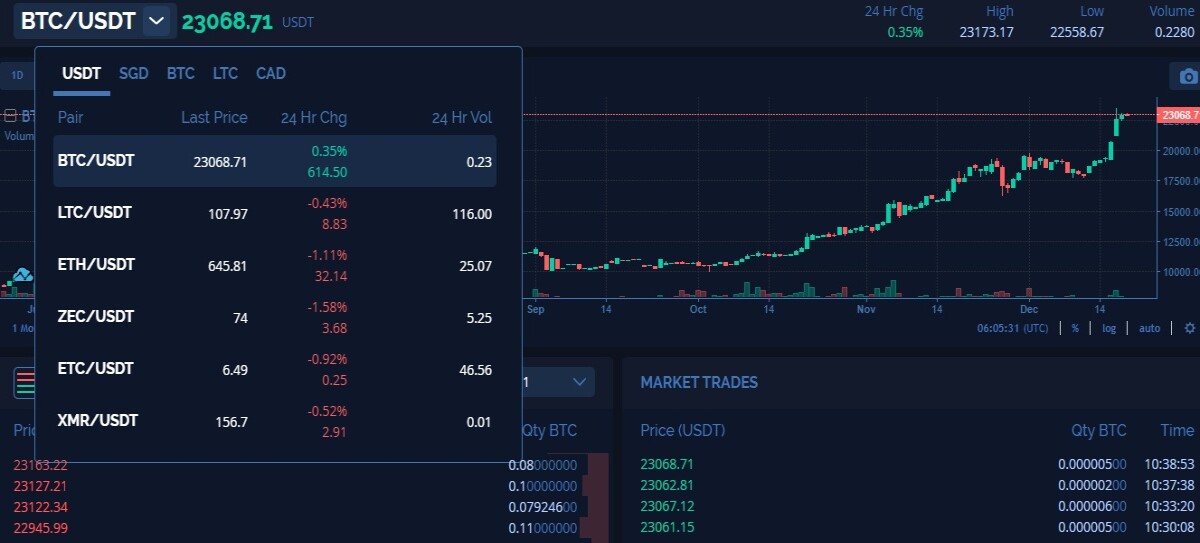
Task: Click the Volume value 0.2280
Action: (1175, 32)
